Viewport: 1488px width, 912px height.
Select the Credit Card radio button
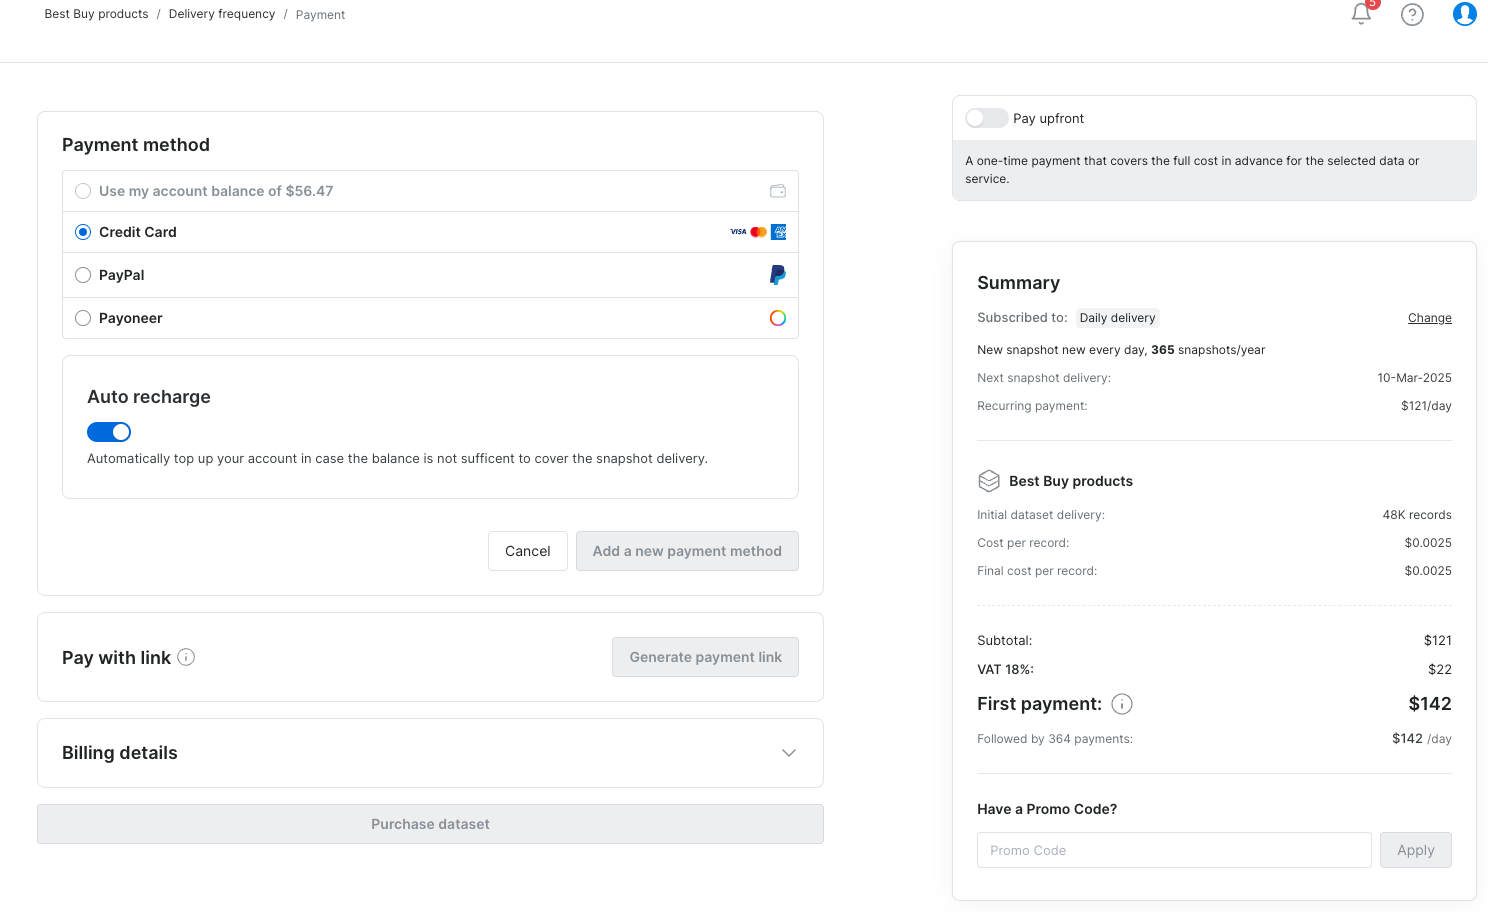[83, 232]
